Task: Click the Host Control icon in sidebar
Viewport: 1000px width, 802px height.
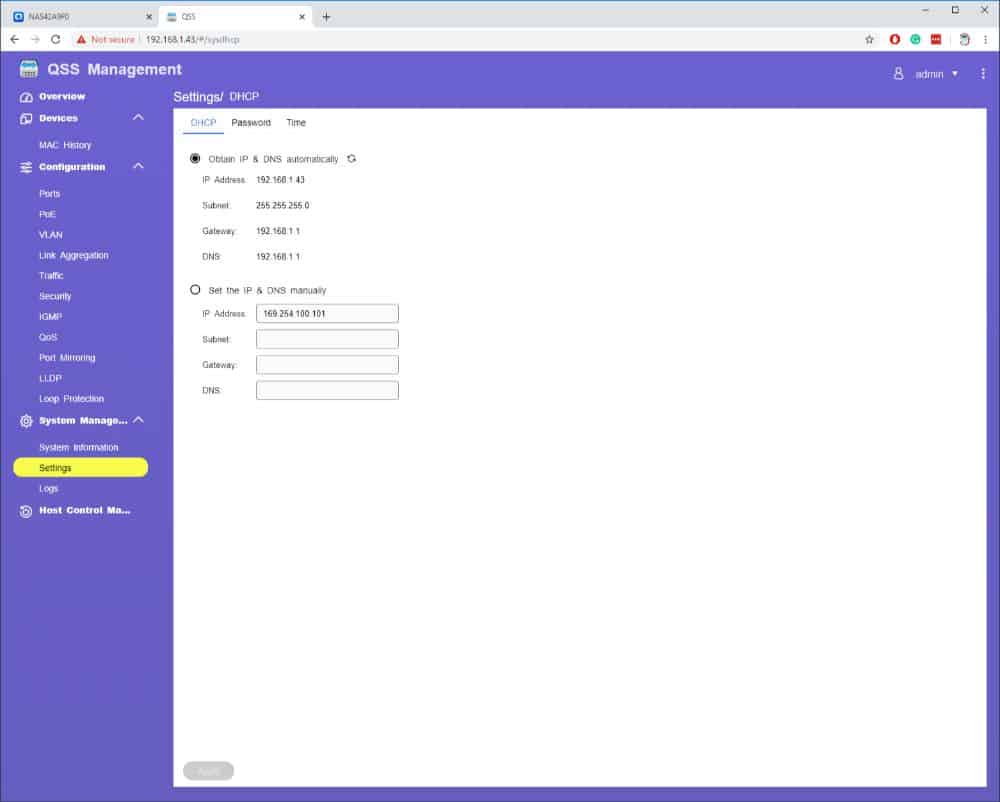Action: pyautogui.click(x=26, y=511)
